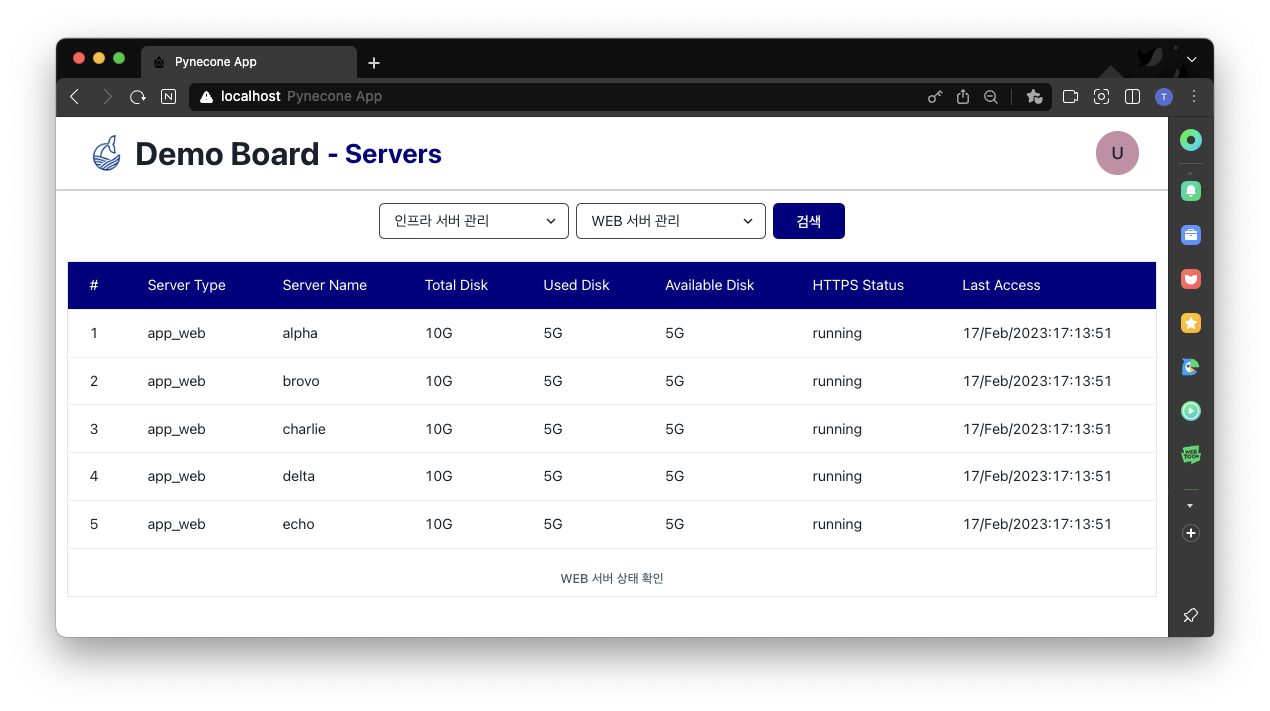Click the HTTPS Status column header
The height and width of the screenshot is (711, 1270).
click(x=858, y=285)
